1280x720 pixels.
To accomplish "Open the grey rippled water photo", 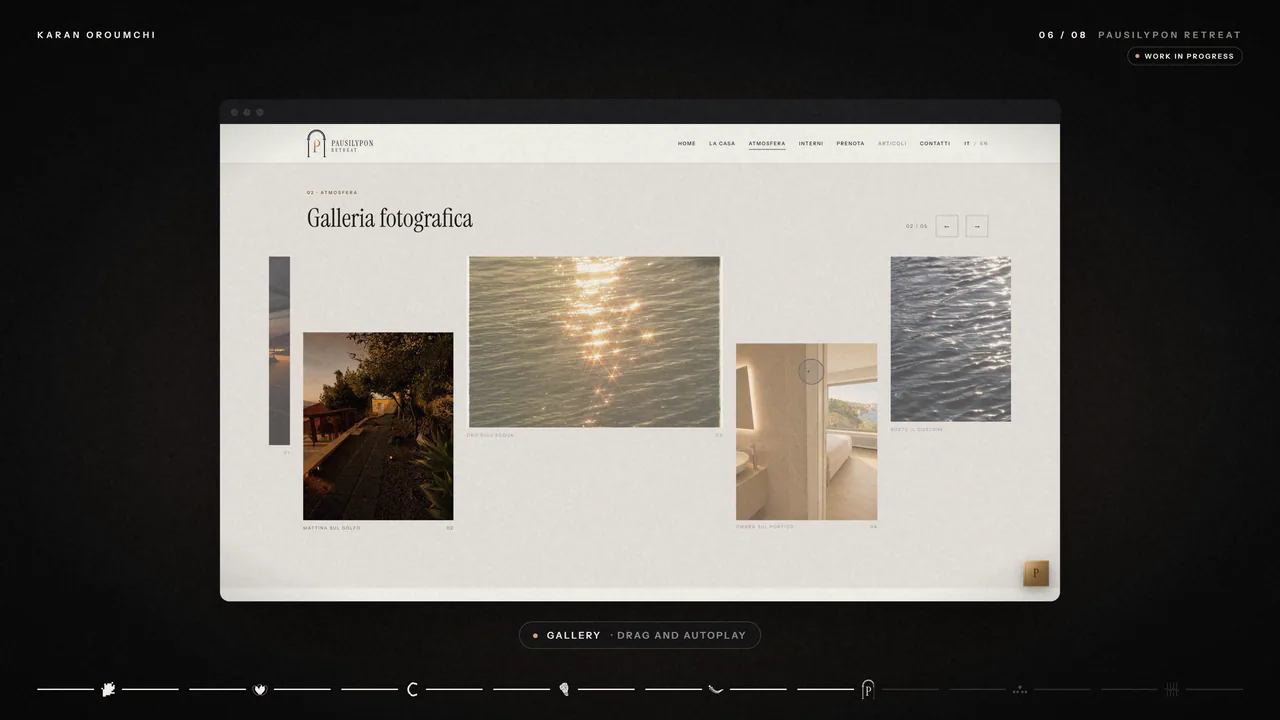I will tap(951, 339).
